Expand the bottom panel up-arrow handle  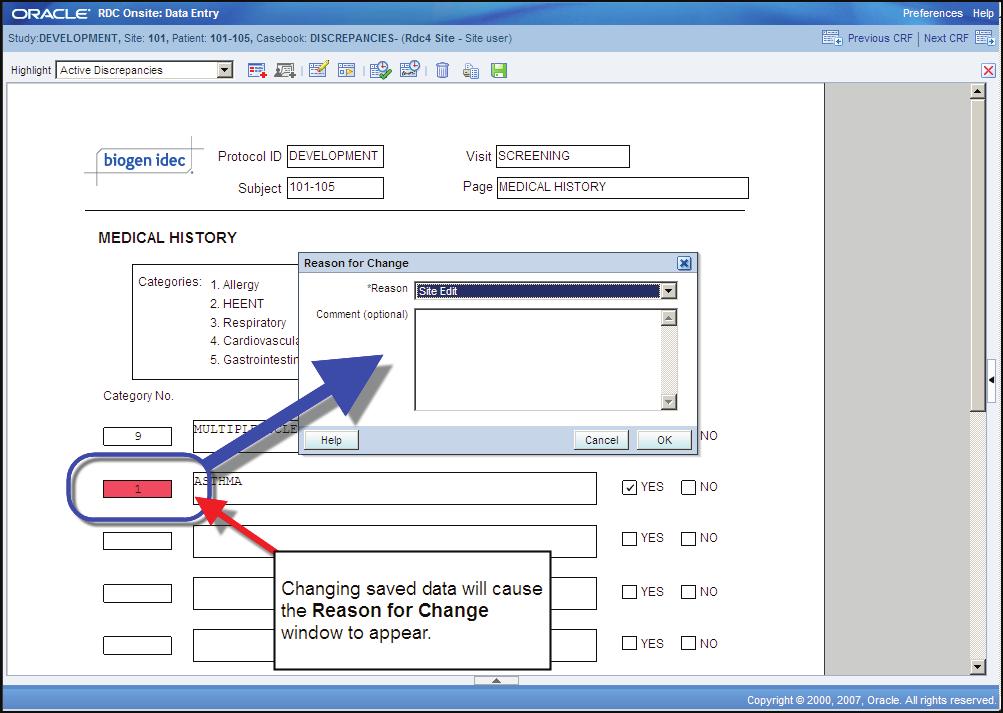[x=496, y=680]
